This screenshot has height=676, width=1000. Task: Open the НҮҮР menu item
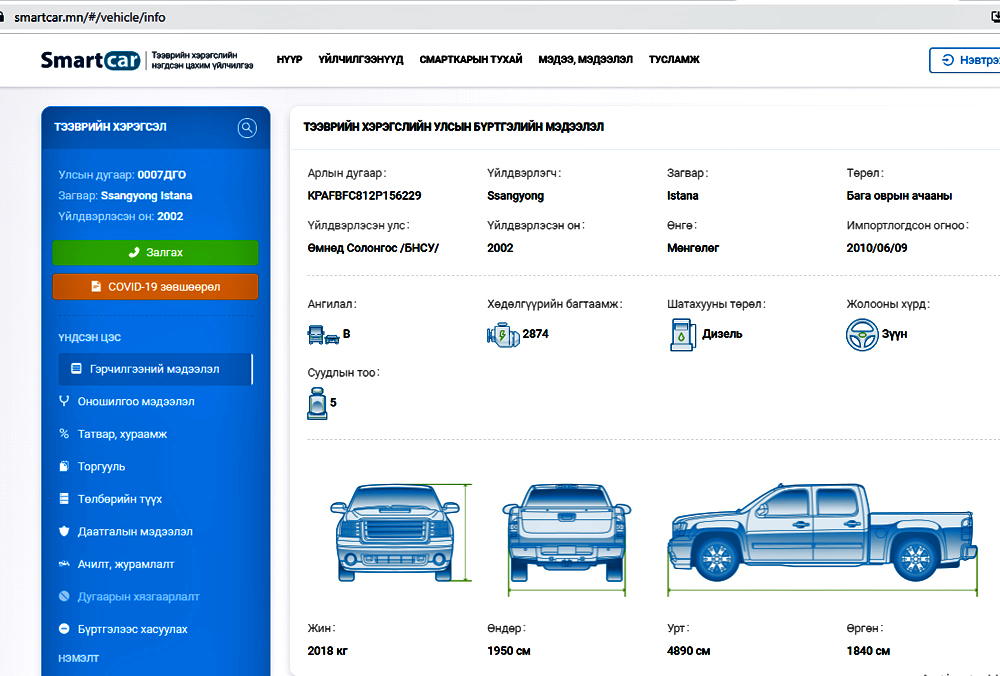pos(289,60)
